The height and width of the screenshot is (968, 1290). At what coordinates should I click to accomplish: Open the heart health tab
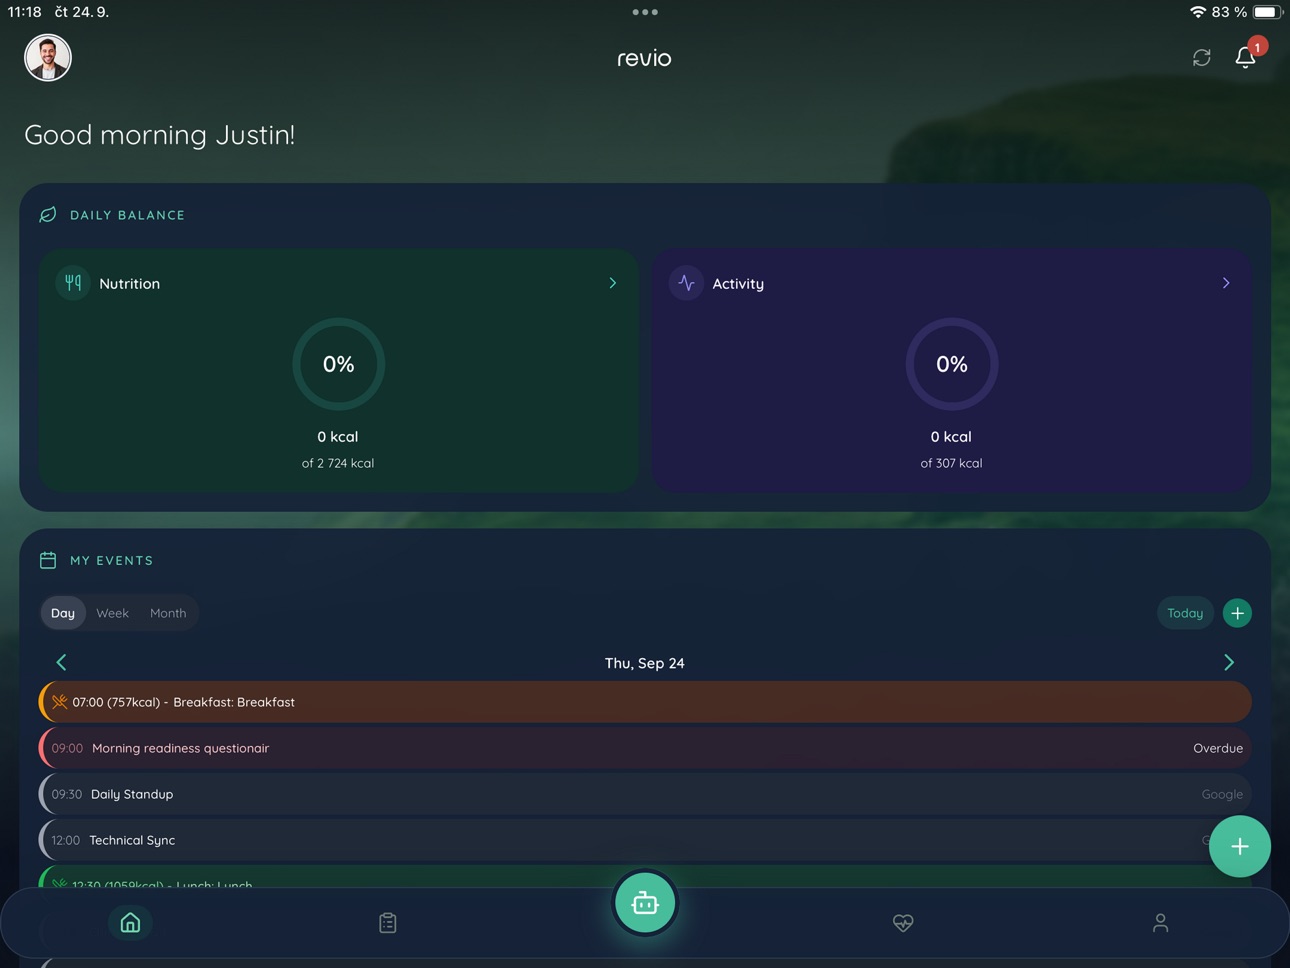point(903,923)
